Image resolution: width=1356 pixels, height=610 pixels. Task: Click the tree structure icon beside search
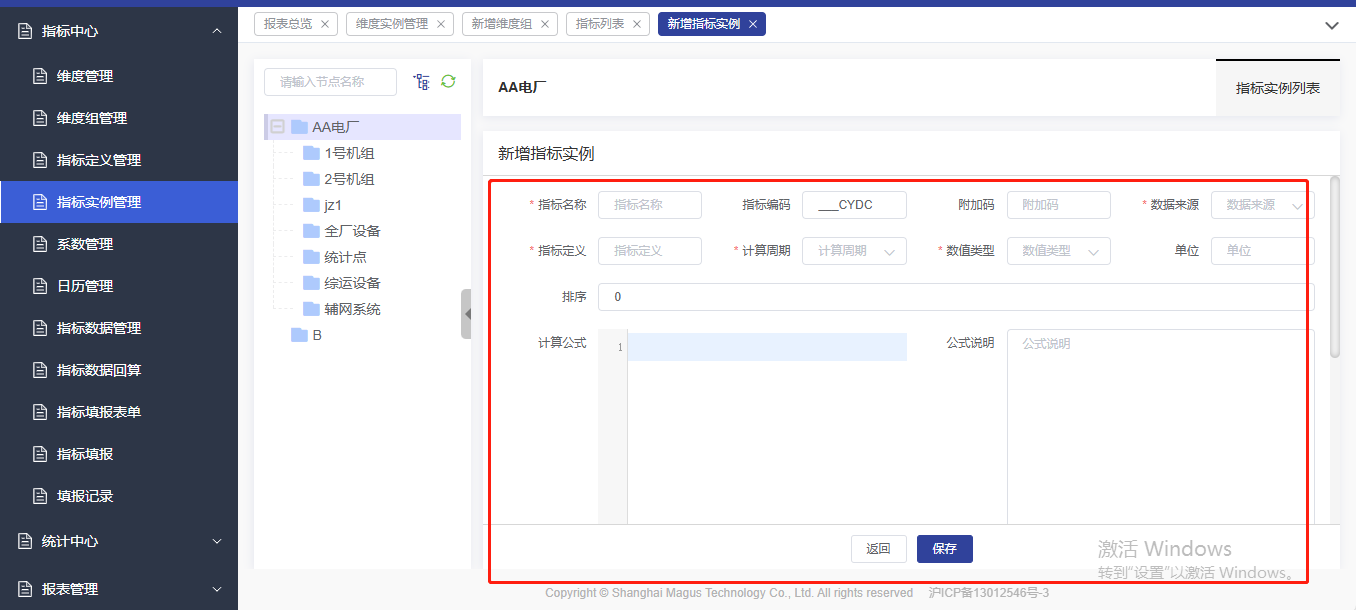421,82
